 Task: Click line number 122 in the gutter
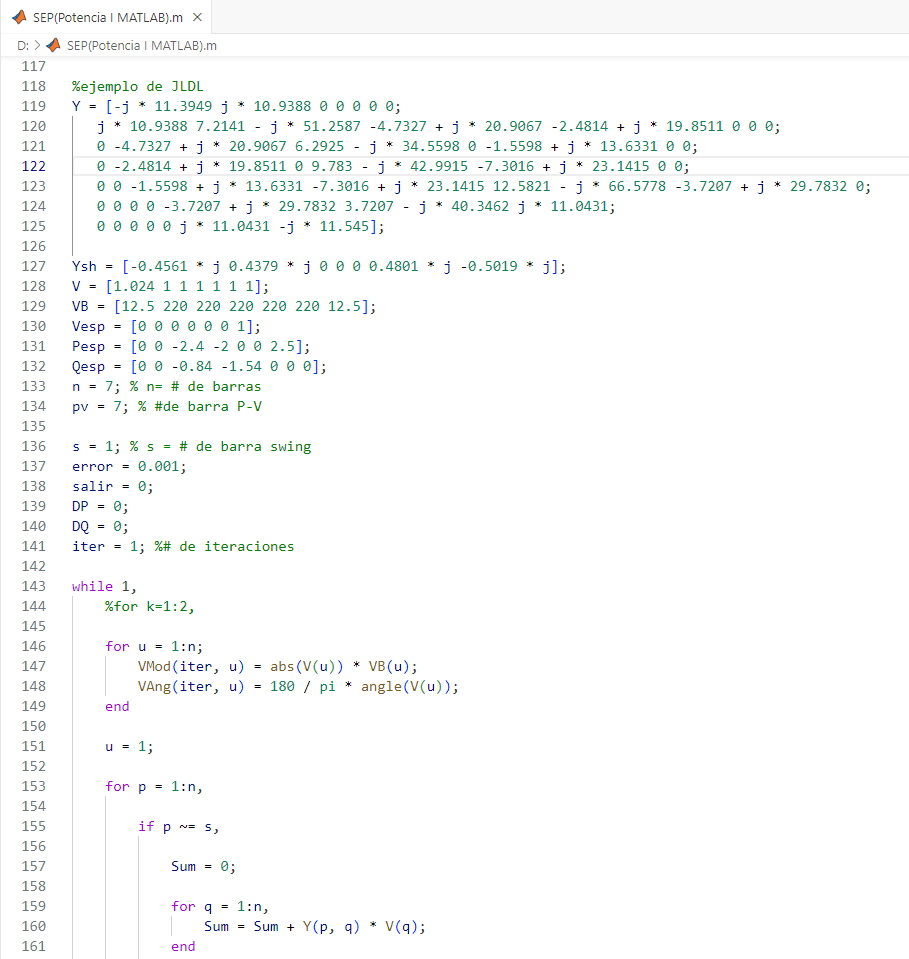point(34,166)
